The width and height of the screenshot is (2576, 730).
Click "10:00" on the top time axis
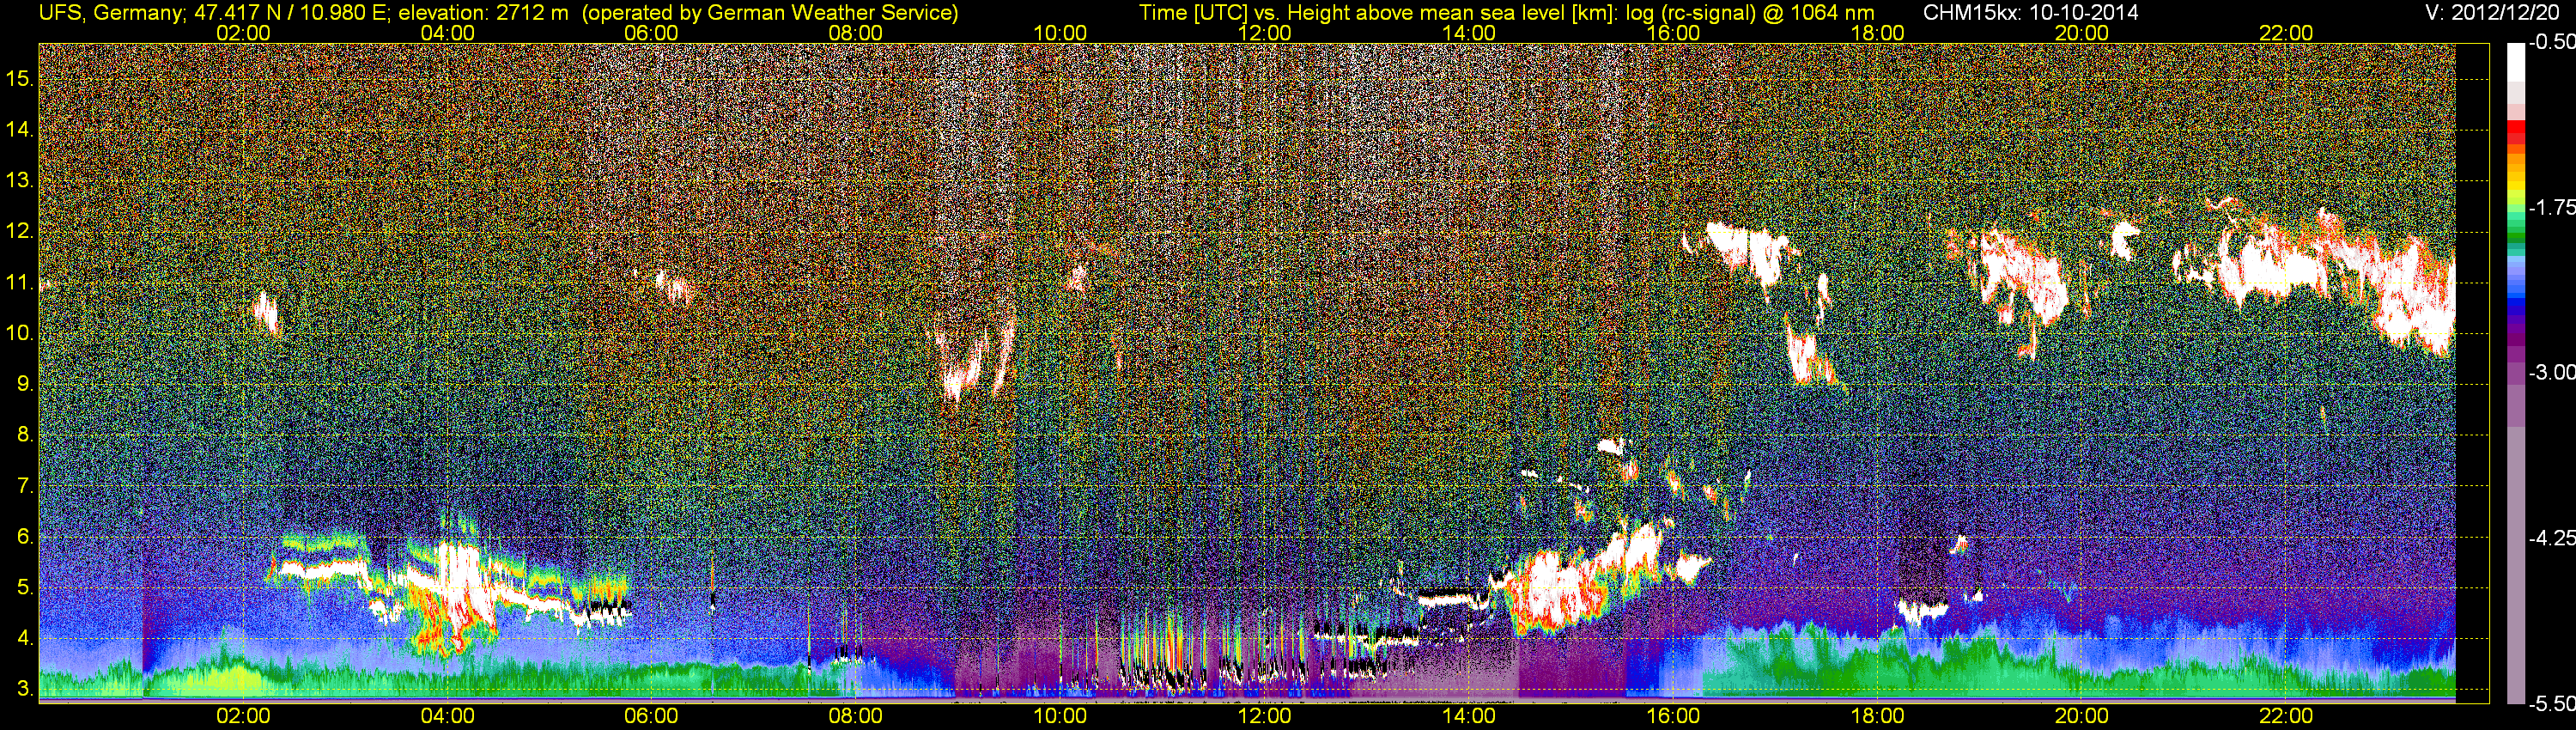[1060, 33]
